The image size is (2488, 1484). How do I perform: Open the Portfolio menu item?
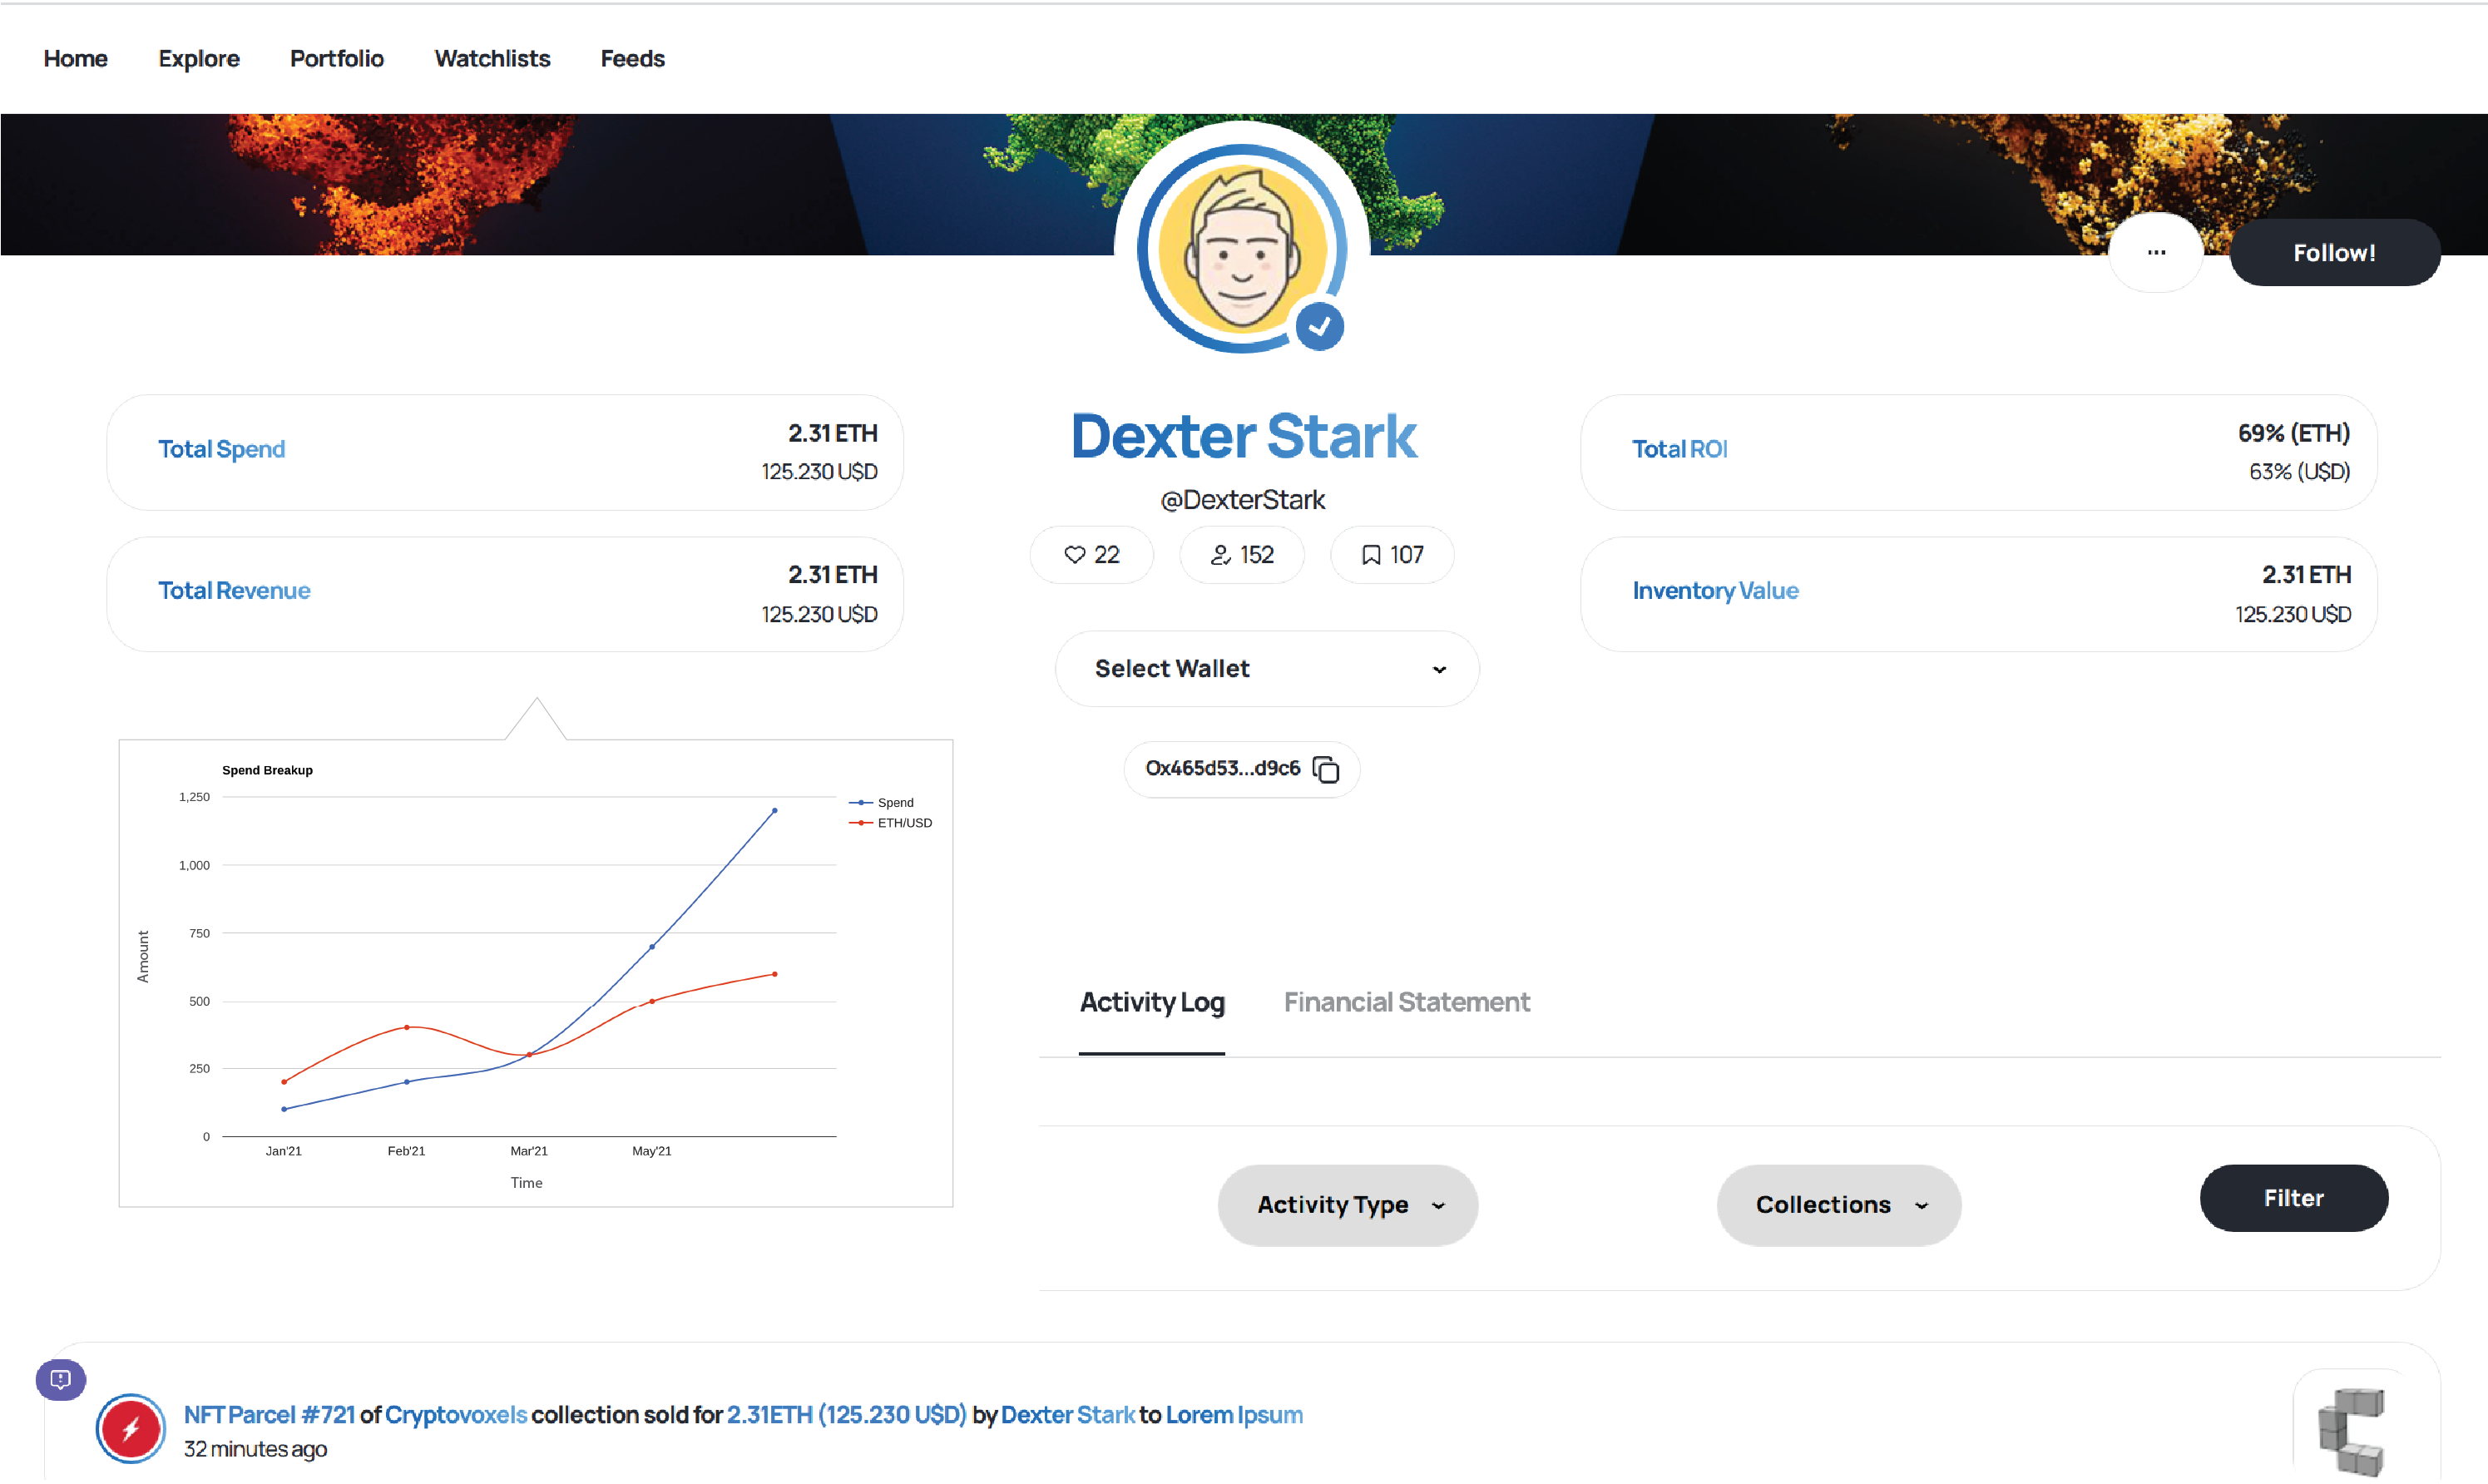(x=336, y=59)
